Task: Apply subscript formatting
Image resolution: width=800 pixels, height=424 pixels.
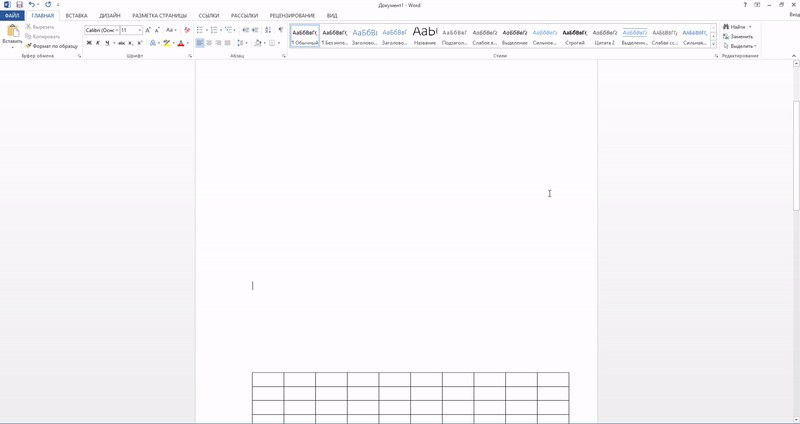Action: (131, 43)
